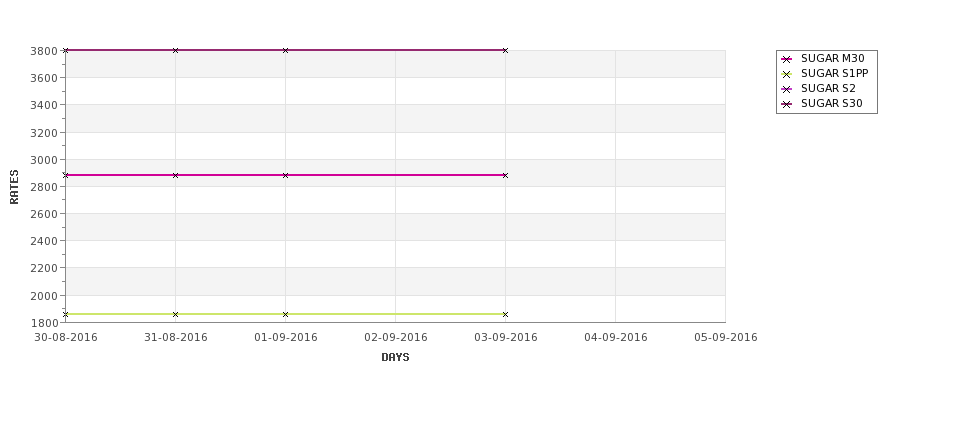The height and width of the screenshot is (429, 975).
Task: Click the 3800 line point at 31-08-2016
Action: point(175,50)
